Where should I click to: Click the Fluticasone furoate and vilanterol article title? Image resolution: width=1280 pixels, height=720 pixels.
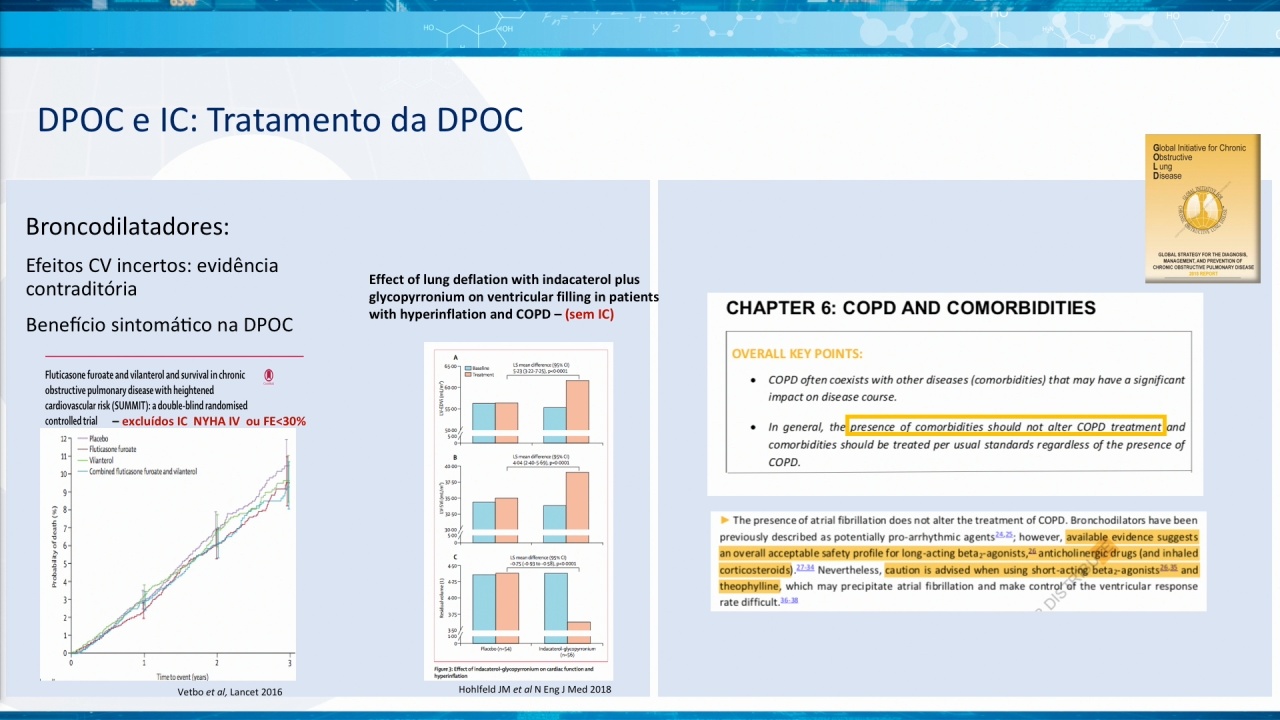[x=146, y=398]
